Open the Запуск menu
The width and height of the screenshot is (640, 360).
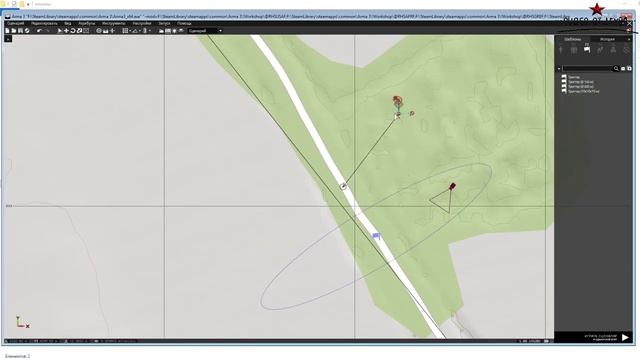pyautogui.click(x=164, y=23)
